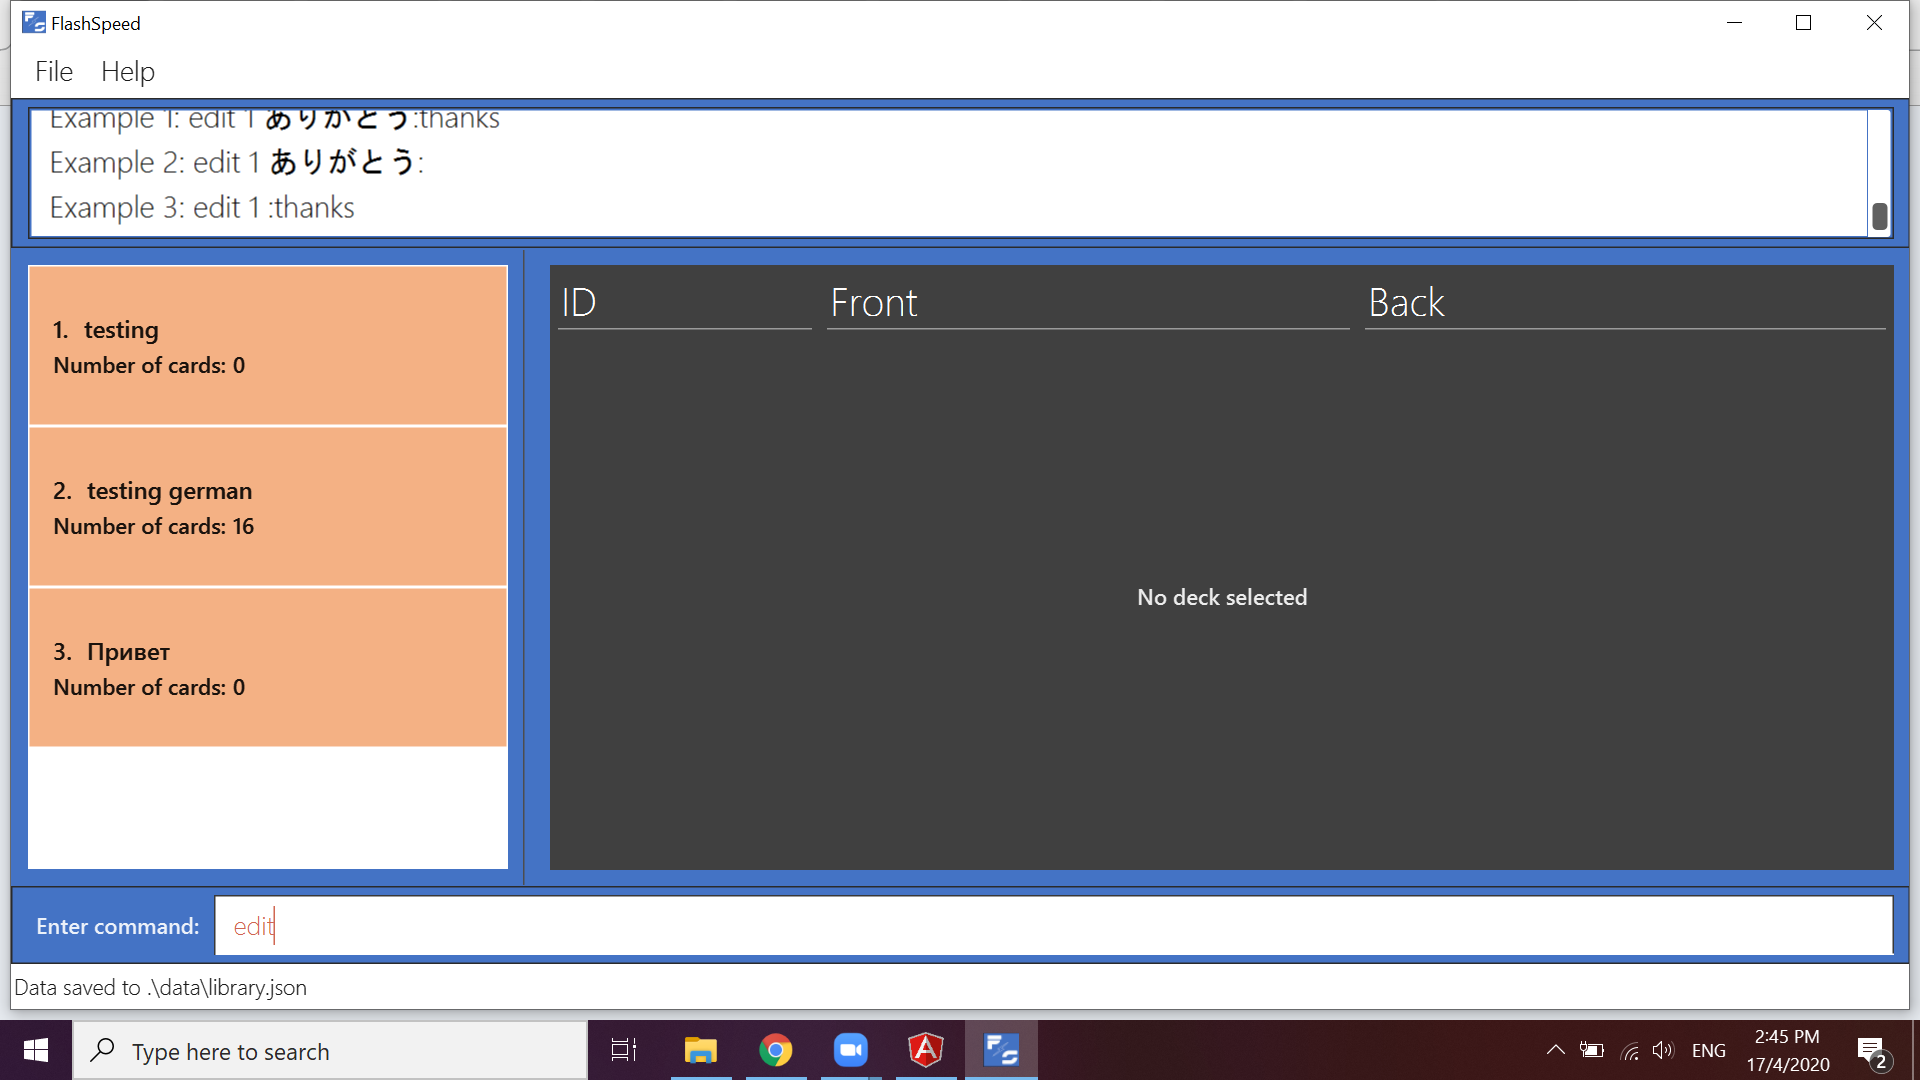The image size is (1920, 1080).
Task: Open the File menu
Action: click(54, 72)
